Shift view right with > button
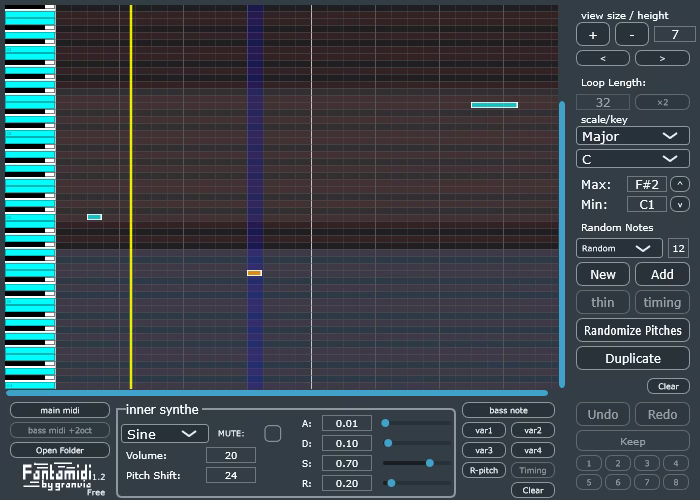700x500 pixels. pos(662,58)
